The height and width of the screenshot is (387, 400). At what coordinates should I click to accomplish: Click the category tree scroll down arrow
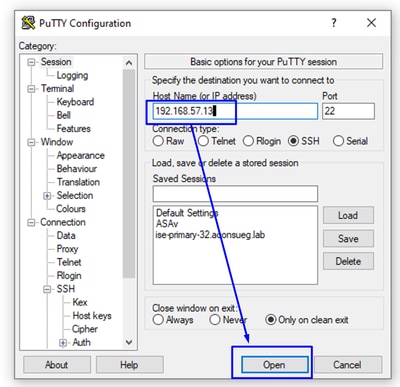(x=129, y=342)
